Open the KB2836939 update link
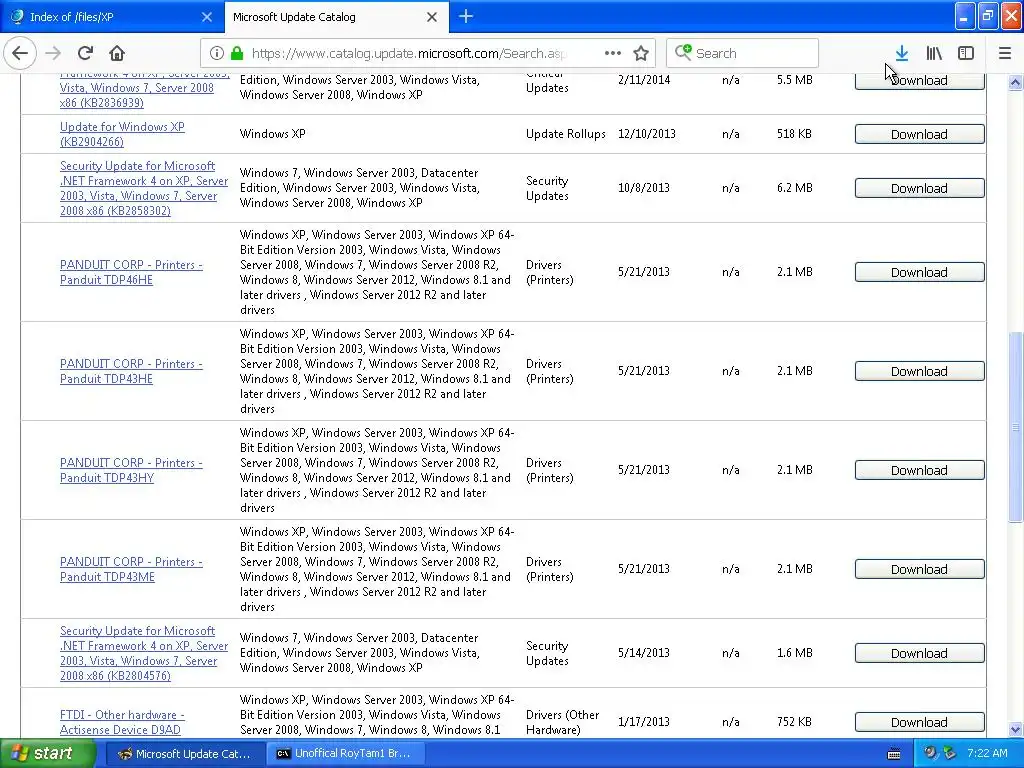The height and width of the screenshot is (768, 1024). tap(144, 88)
